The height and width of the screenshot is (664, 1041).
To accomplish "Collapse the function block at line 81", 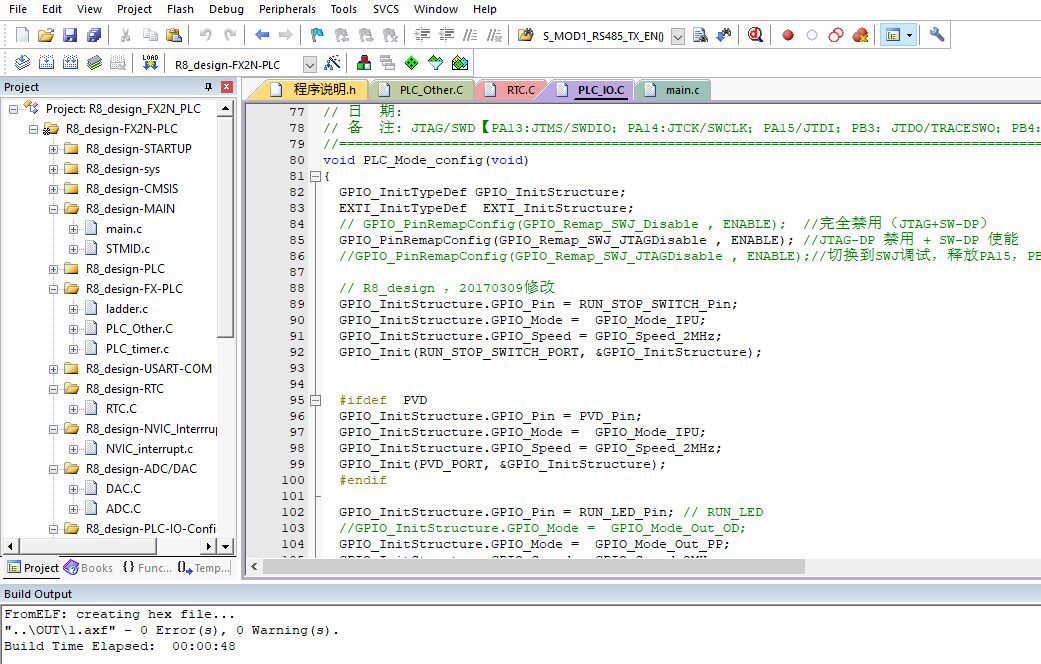I will click(316, 177).
